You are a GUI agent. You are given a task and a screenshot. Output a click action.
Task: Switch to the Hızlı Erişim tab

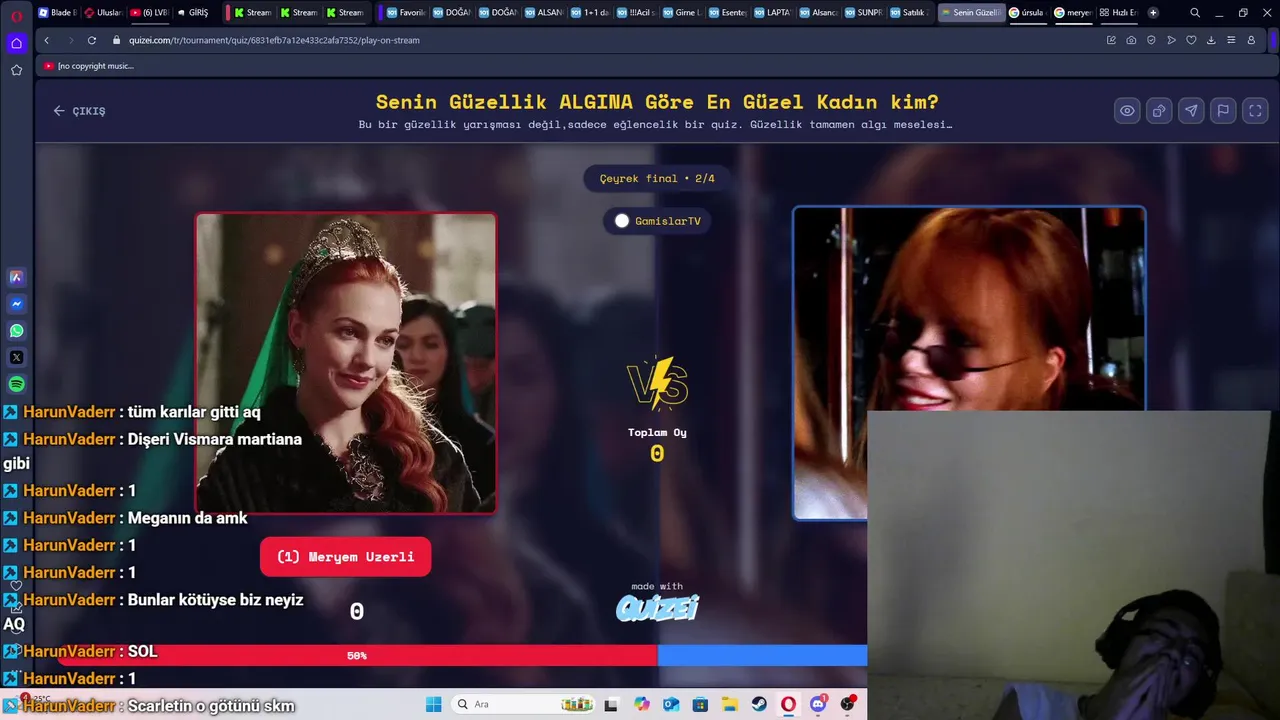pyautogui.click(x=1118, y=13)
